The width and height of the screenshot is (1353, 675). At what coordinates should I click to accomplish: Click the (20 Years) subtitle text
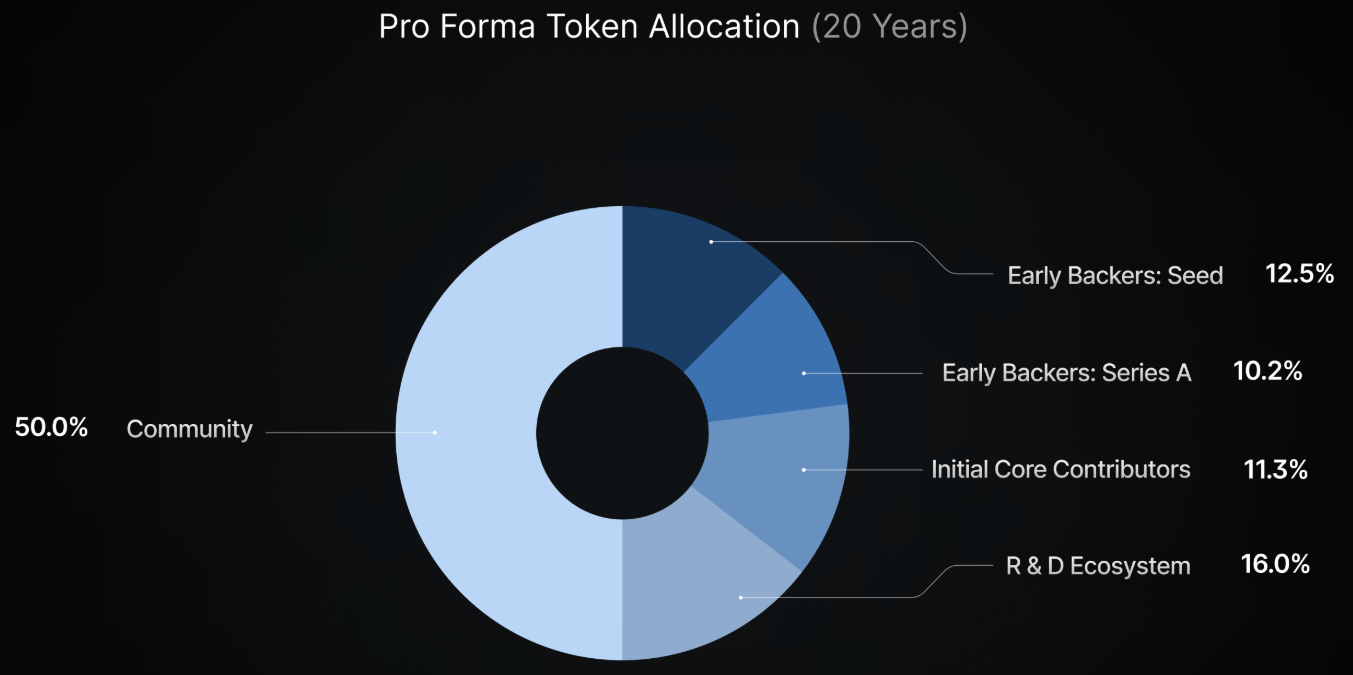tap(890, 27)
